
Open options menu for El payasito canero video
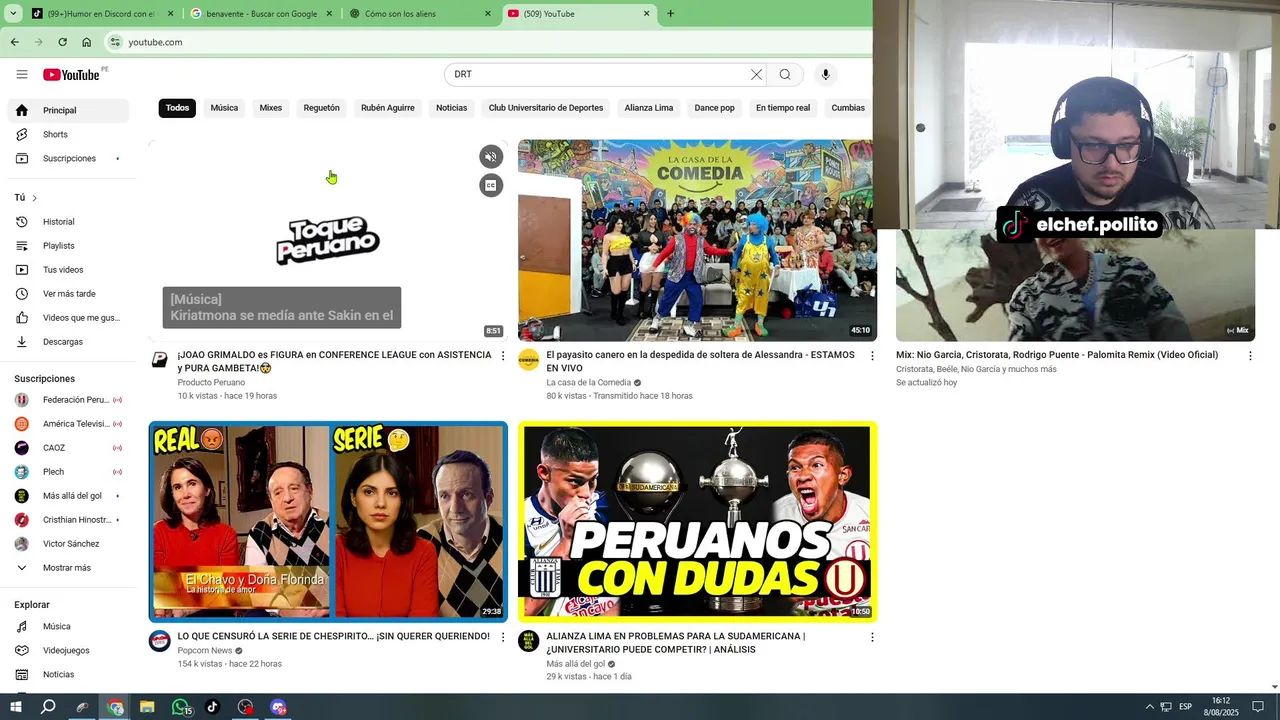[x=872, y=356]
